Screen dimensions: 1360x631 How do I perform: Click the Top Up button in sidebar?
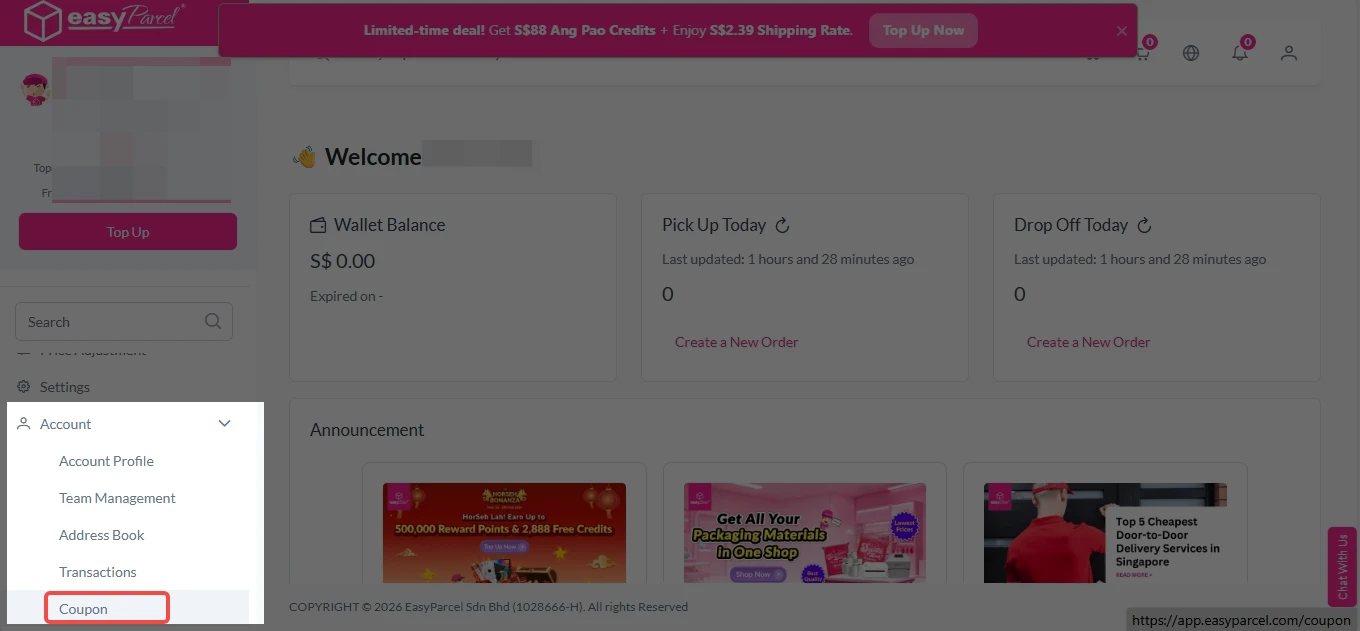coord(128,232)
